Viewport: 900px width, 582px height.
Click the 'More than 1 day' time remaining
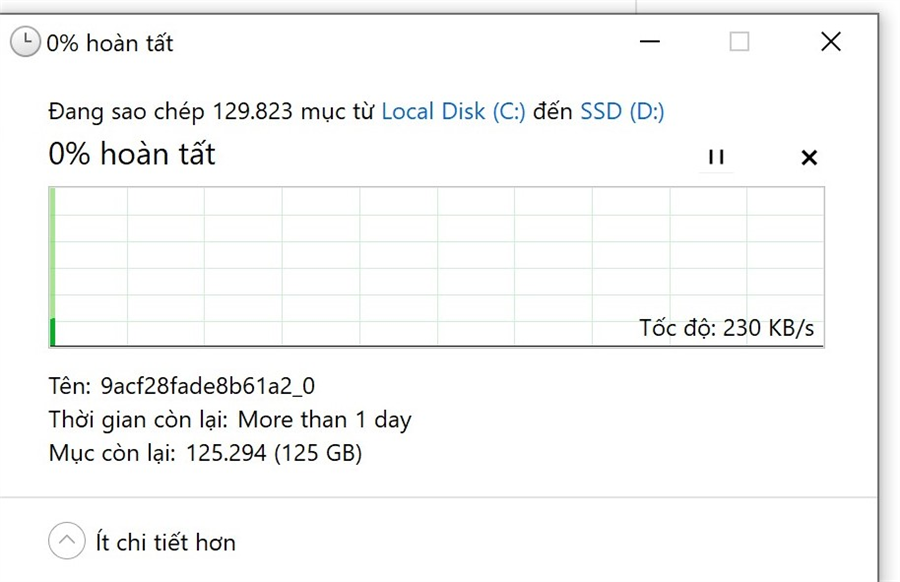324,420
